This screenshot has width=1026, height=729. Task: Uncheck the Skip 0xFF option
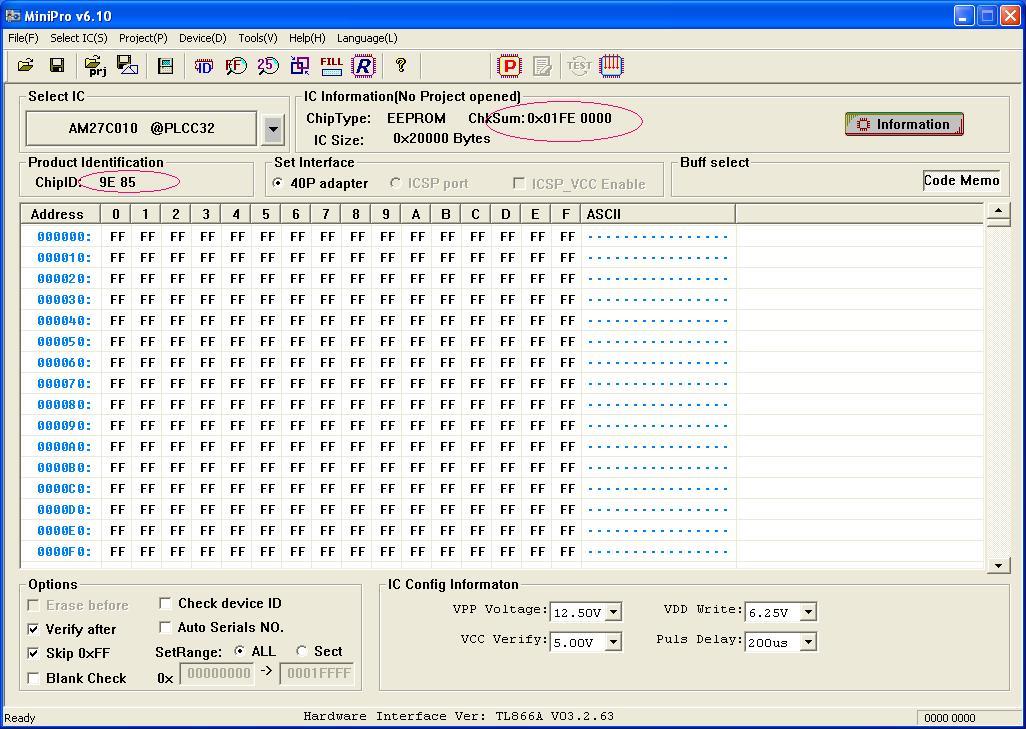[x=33, y=653]
